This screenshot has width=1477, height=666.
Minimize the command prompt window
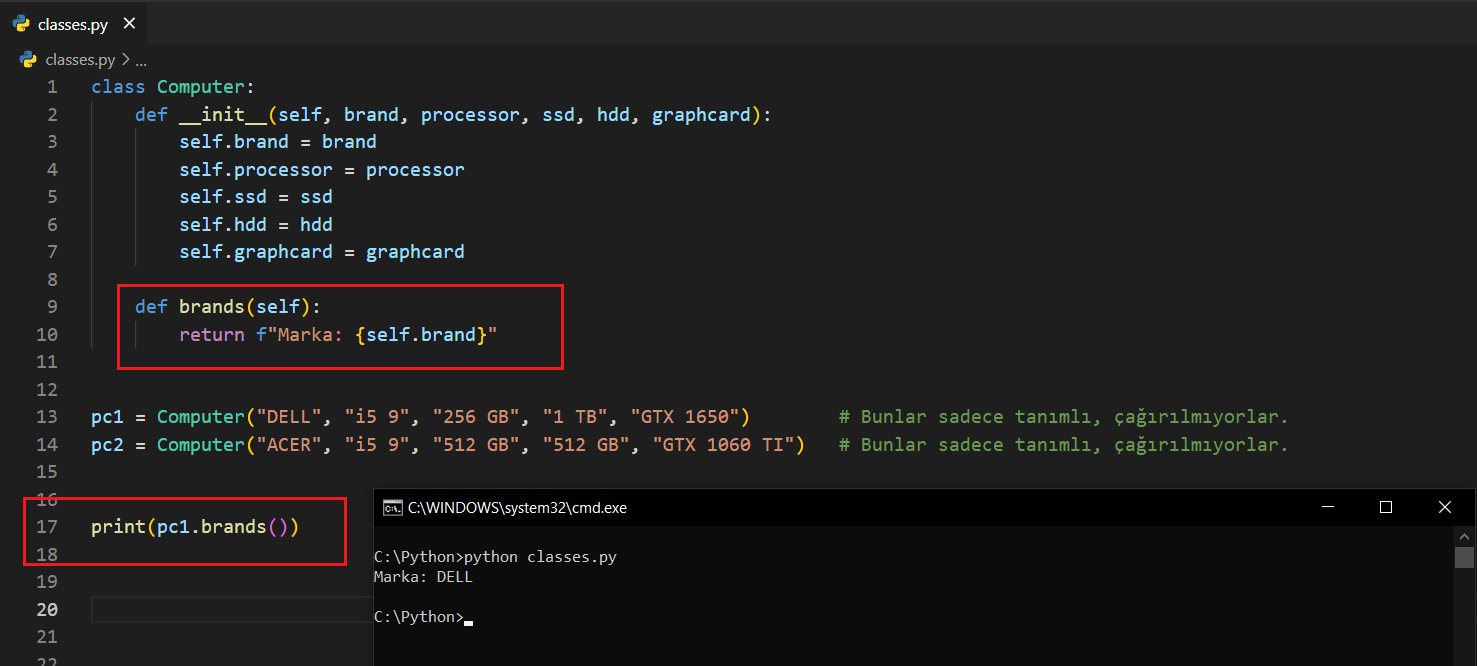click(1327, 508)
